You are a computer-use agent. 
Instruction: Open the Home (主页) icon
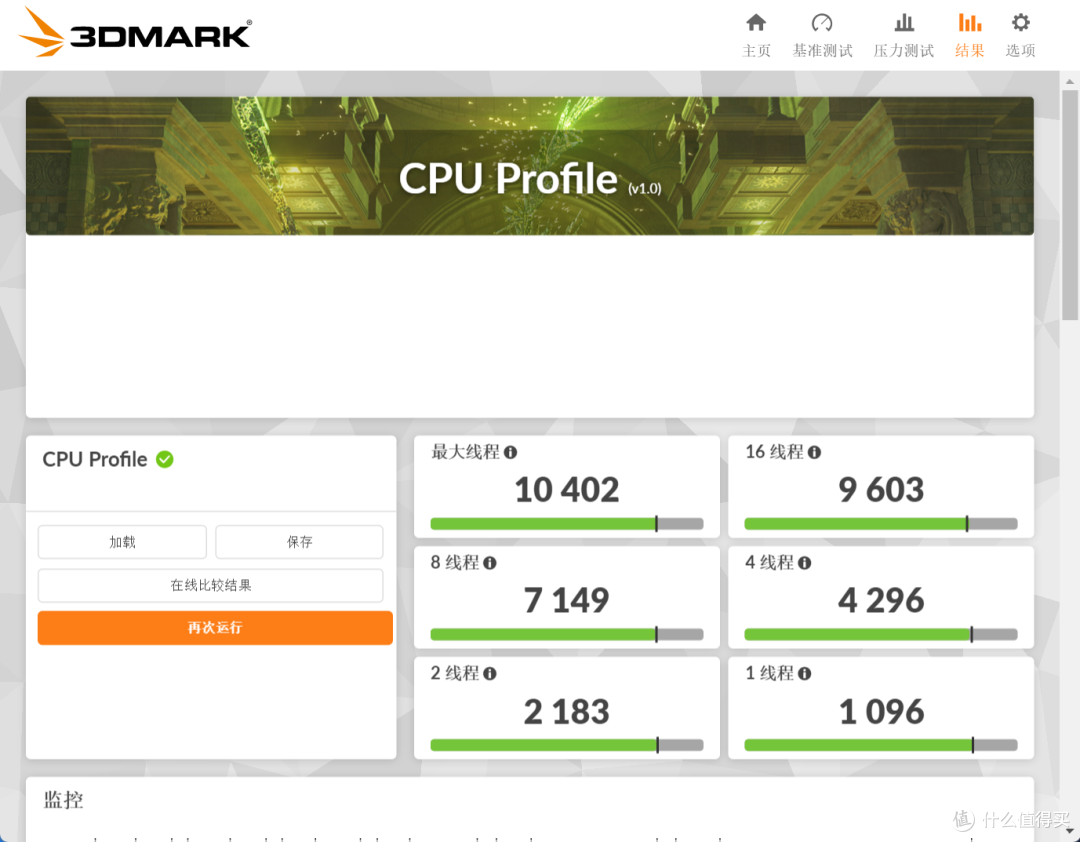(x=756, y=23)
